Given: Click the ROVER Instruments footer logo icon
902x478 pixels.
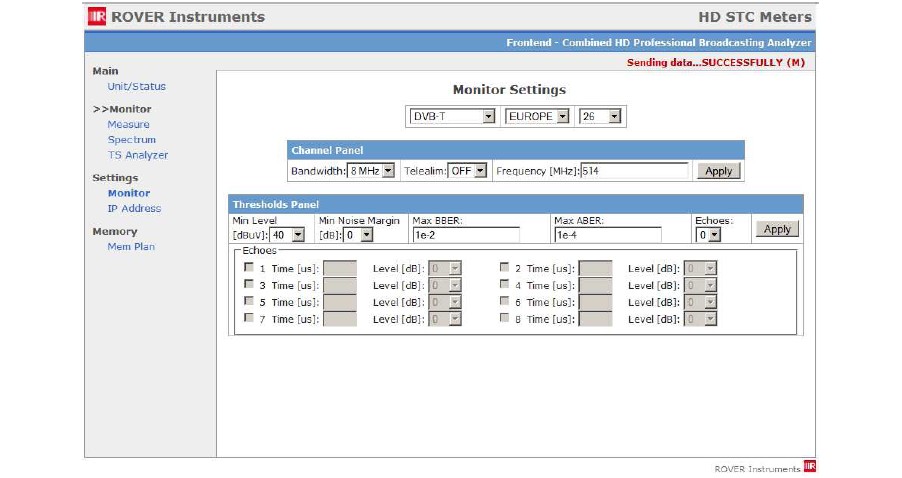Looking at the screenshot, I should pyautogui.click(x=810, y=466).
